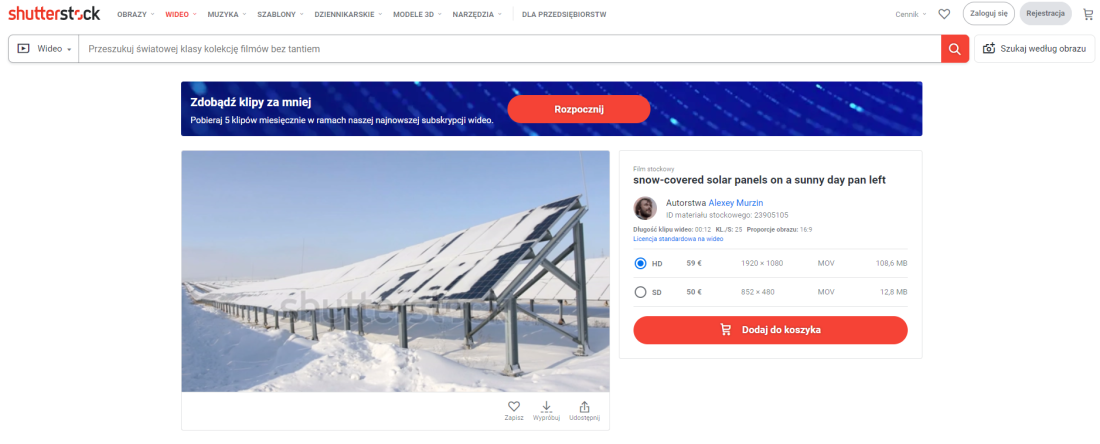The image size is (1100, 444).
Task: Click the search input field
Action: click(x=509, y=49)
